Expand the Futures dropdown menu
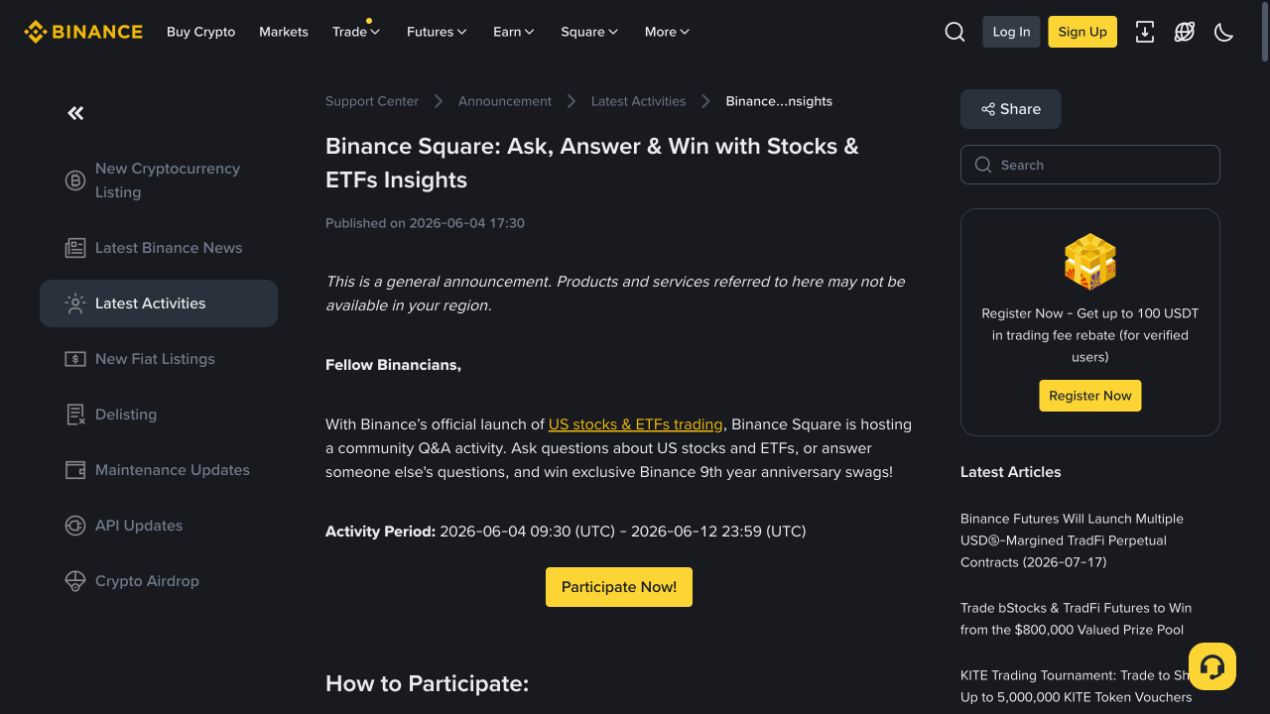 [437, 32]
